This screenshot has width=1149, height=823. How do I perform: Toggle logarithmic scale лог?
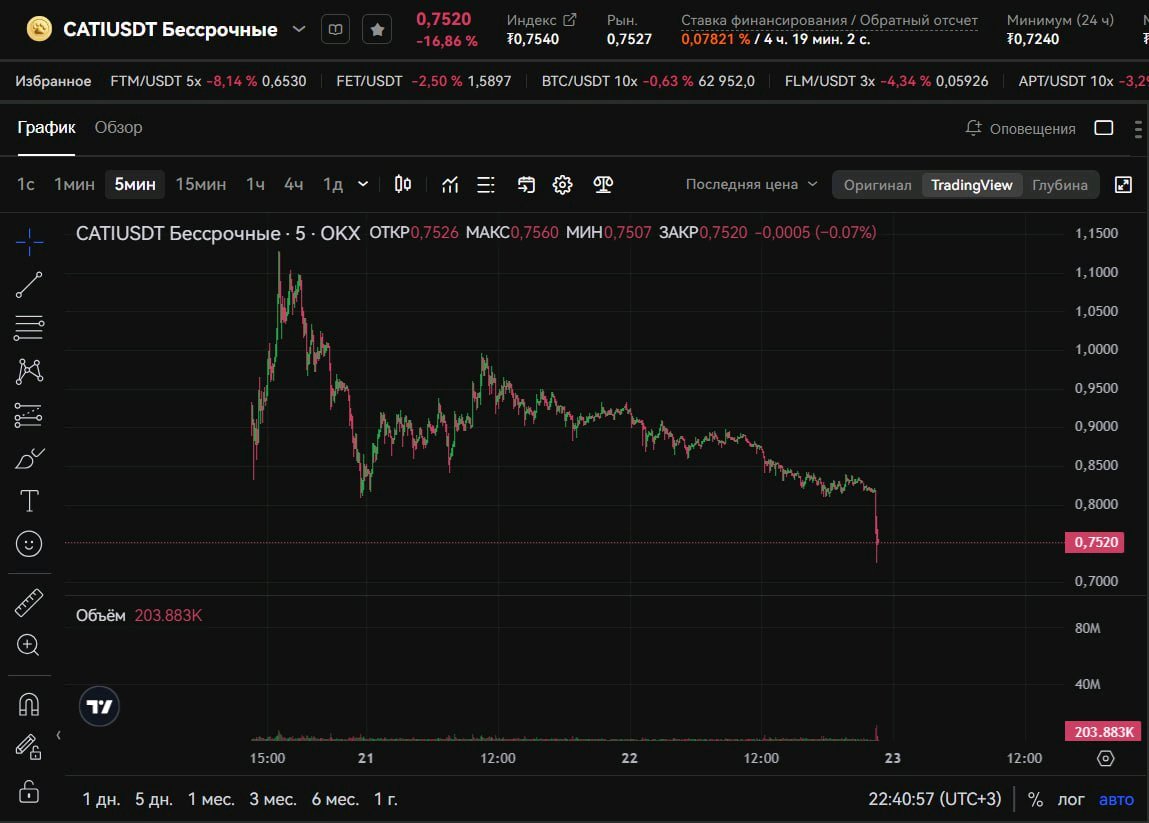pos(1071,799)
